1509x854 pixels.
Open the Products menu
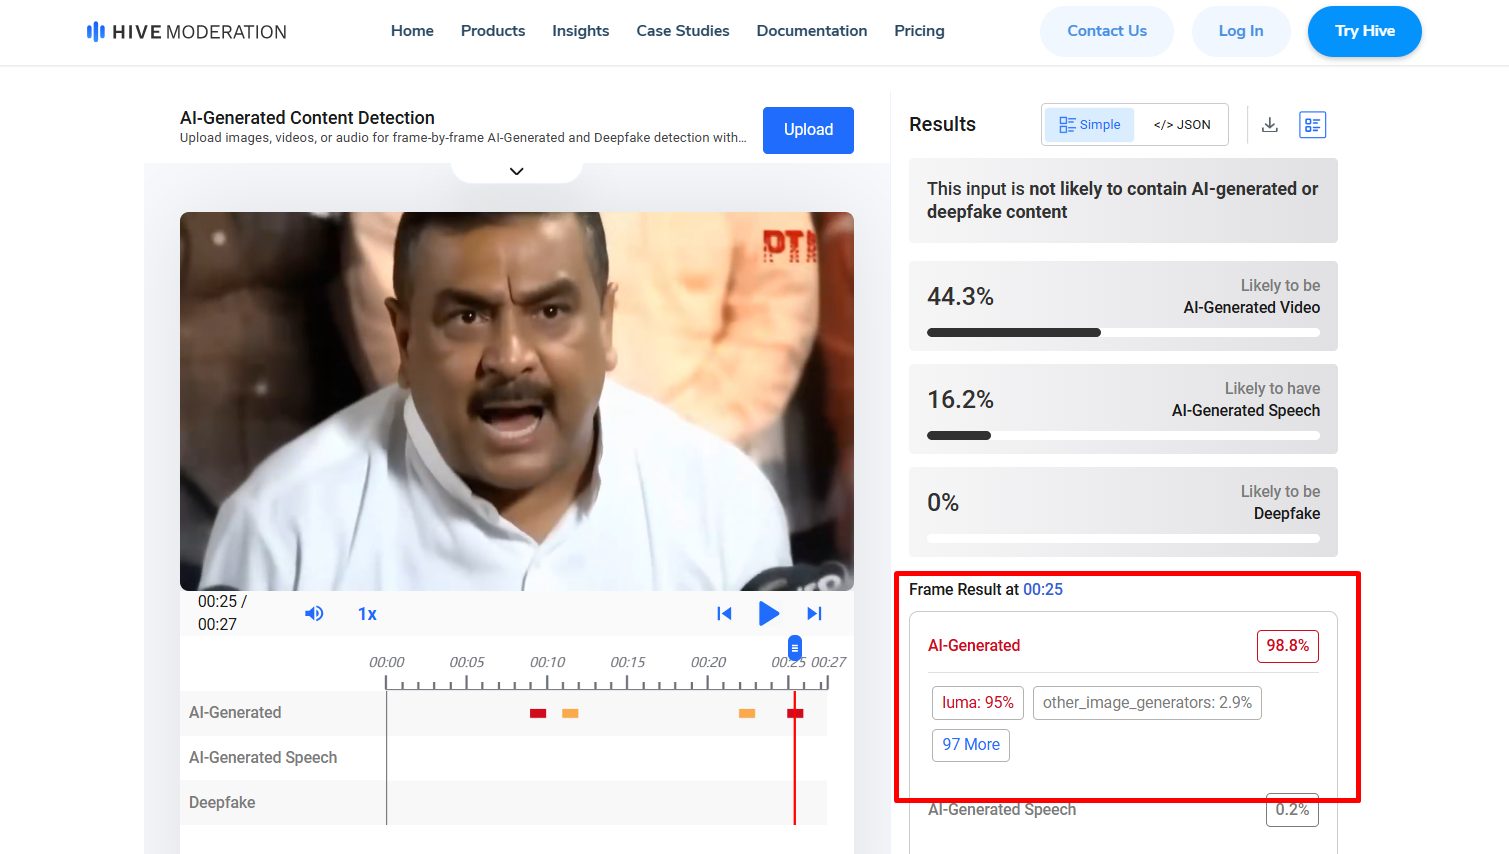pyautogui.click(x=493, y=31)
